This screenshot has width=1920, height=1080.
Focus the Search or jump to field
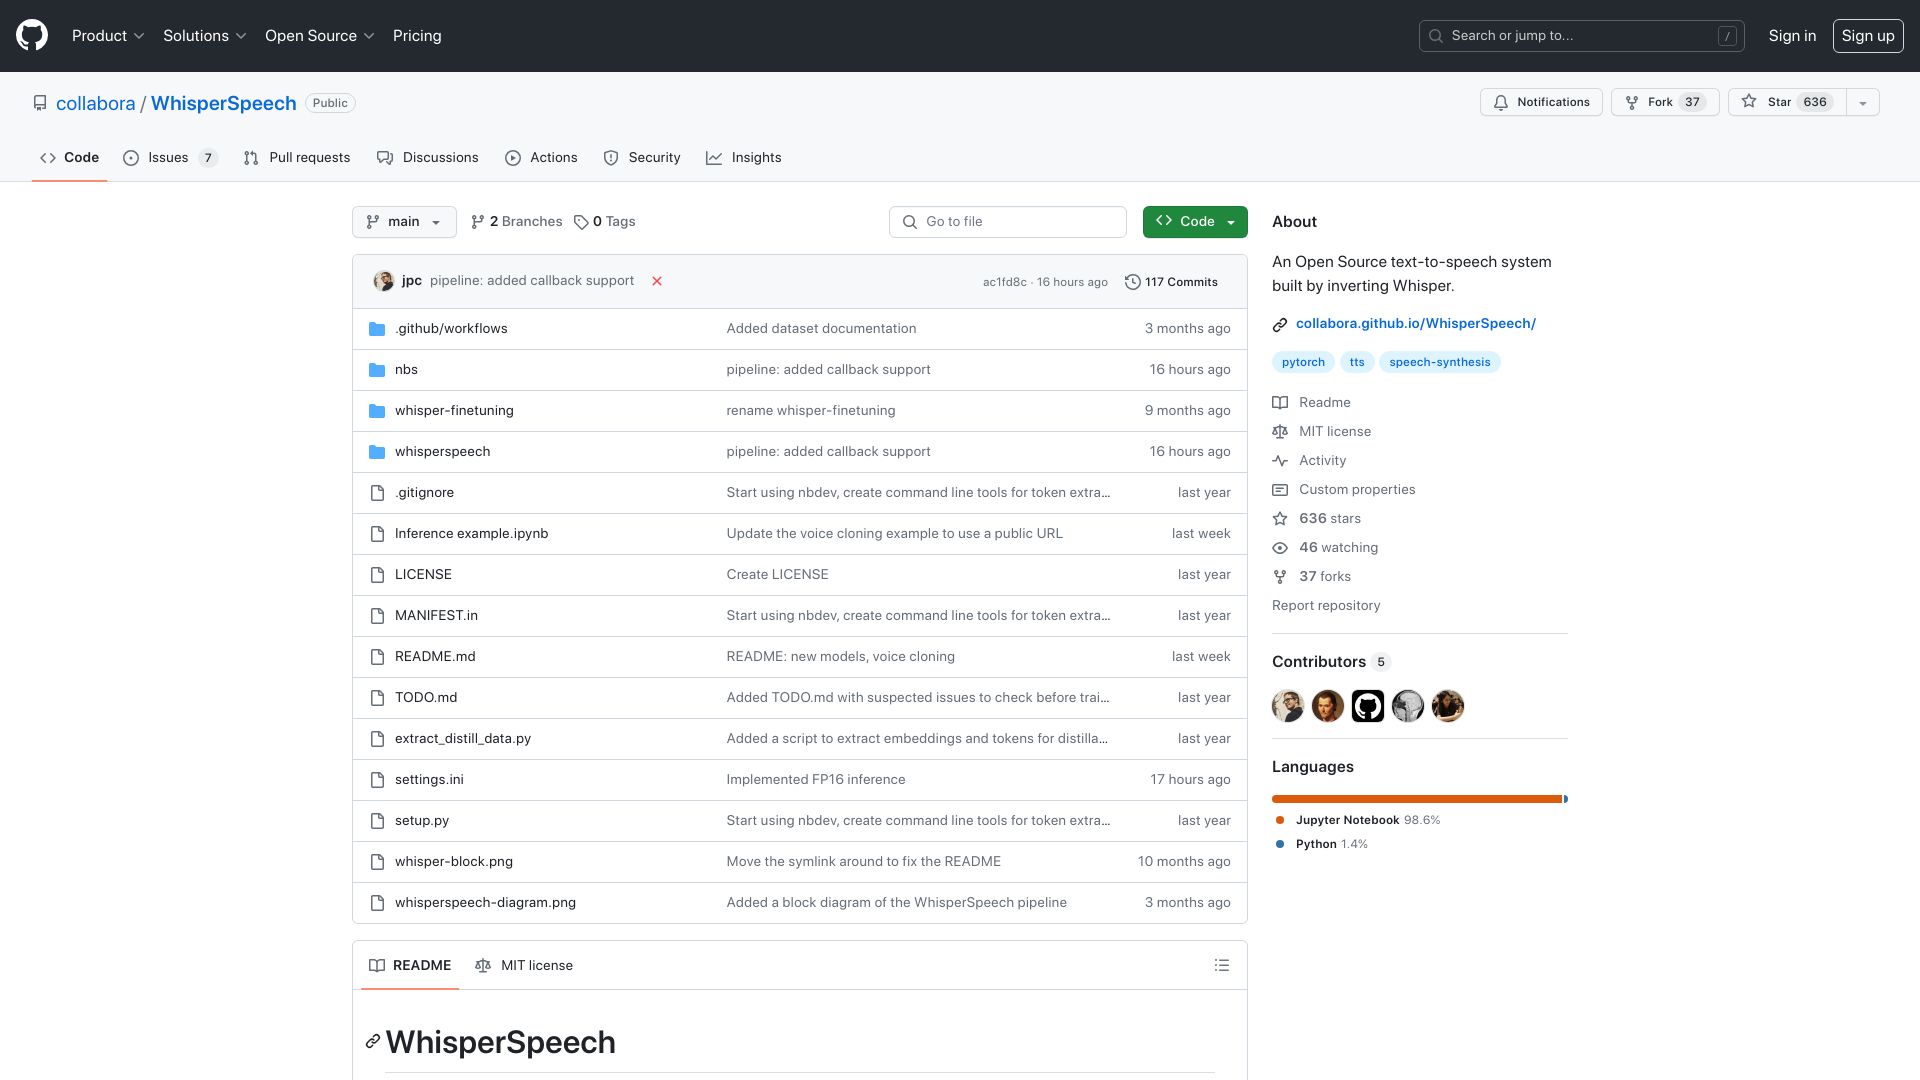point(1581,36)
